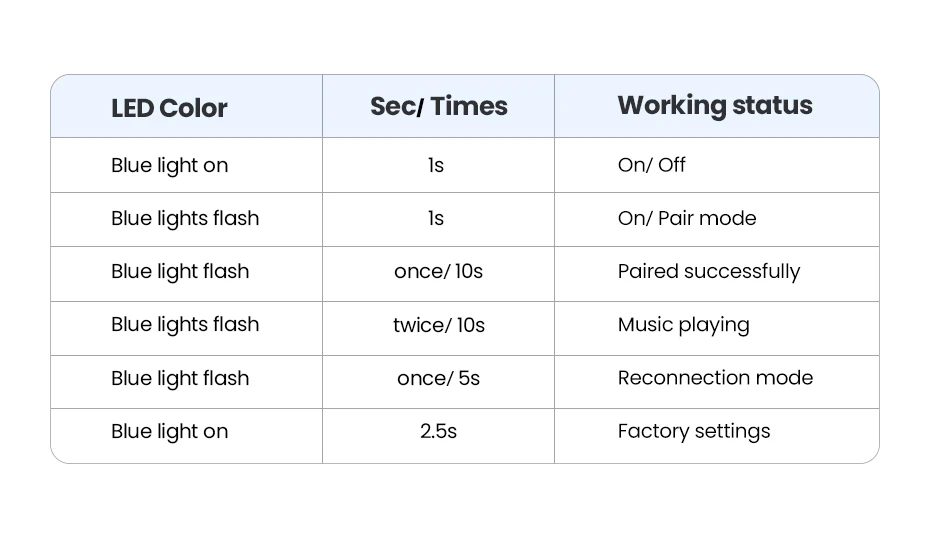Click the once/ 10s cell
This screenshot has width=930, height=536.
pos(438,271)
